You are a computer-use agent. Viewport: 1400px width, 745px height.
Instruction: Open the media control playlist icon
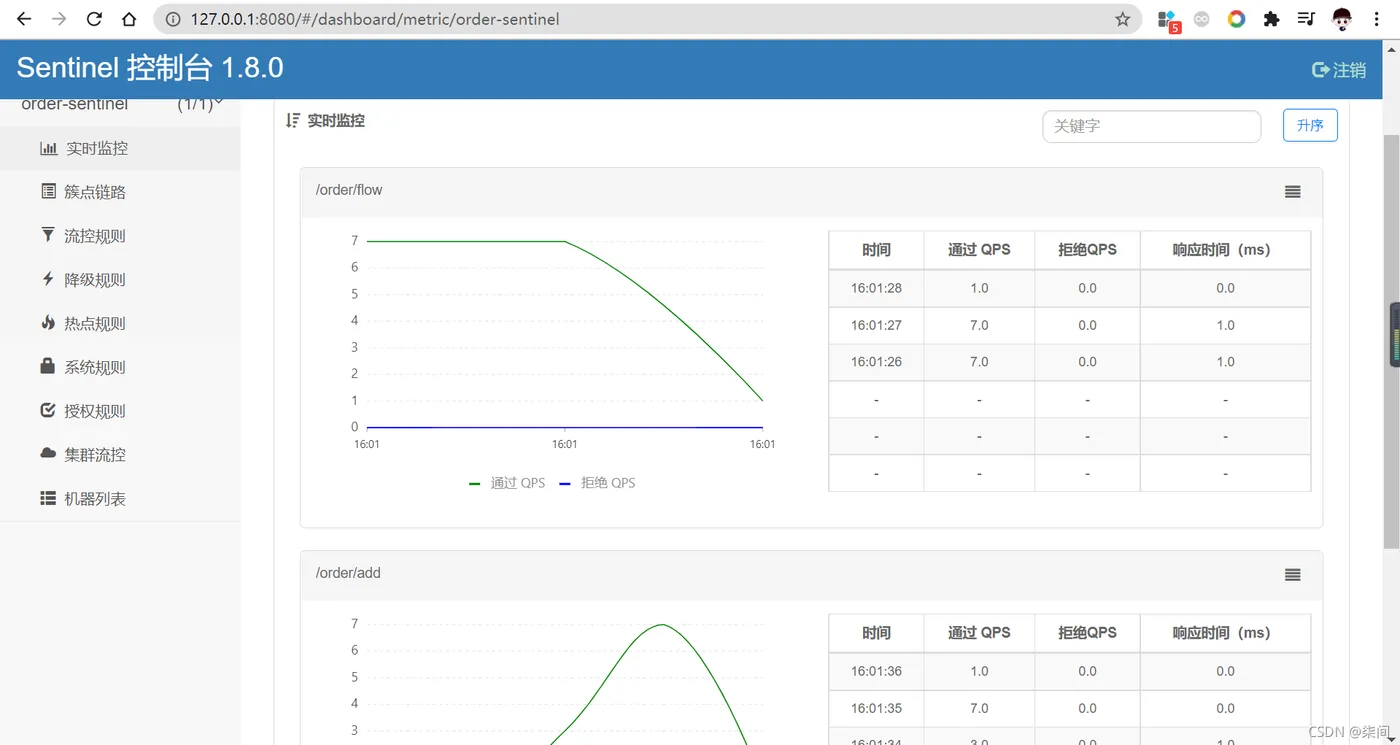[x=1306, y=19]
